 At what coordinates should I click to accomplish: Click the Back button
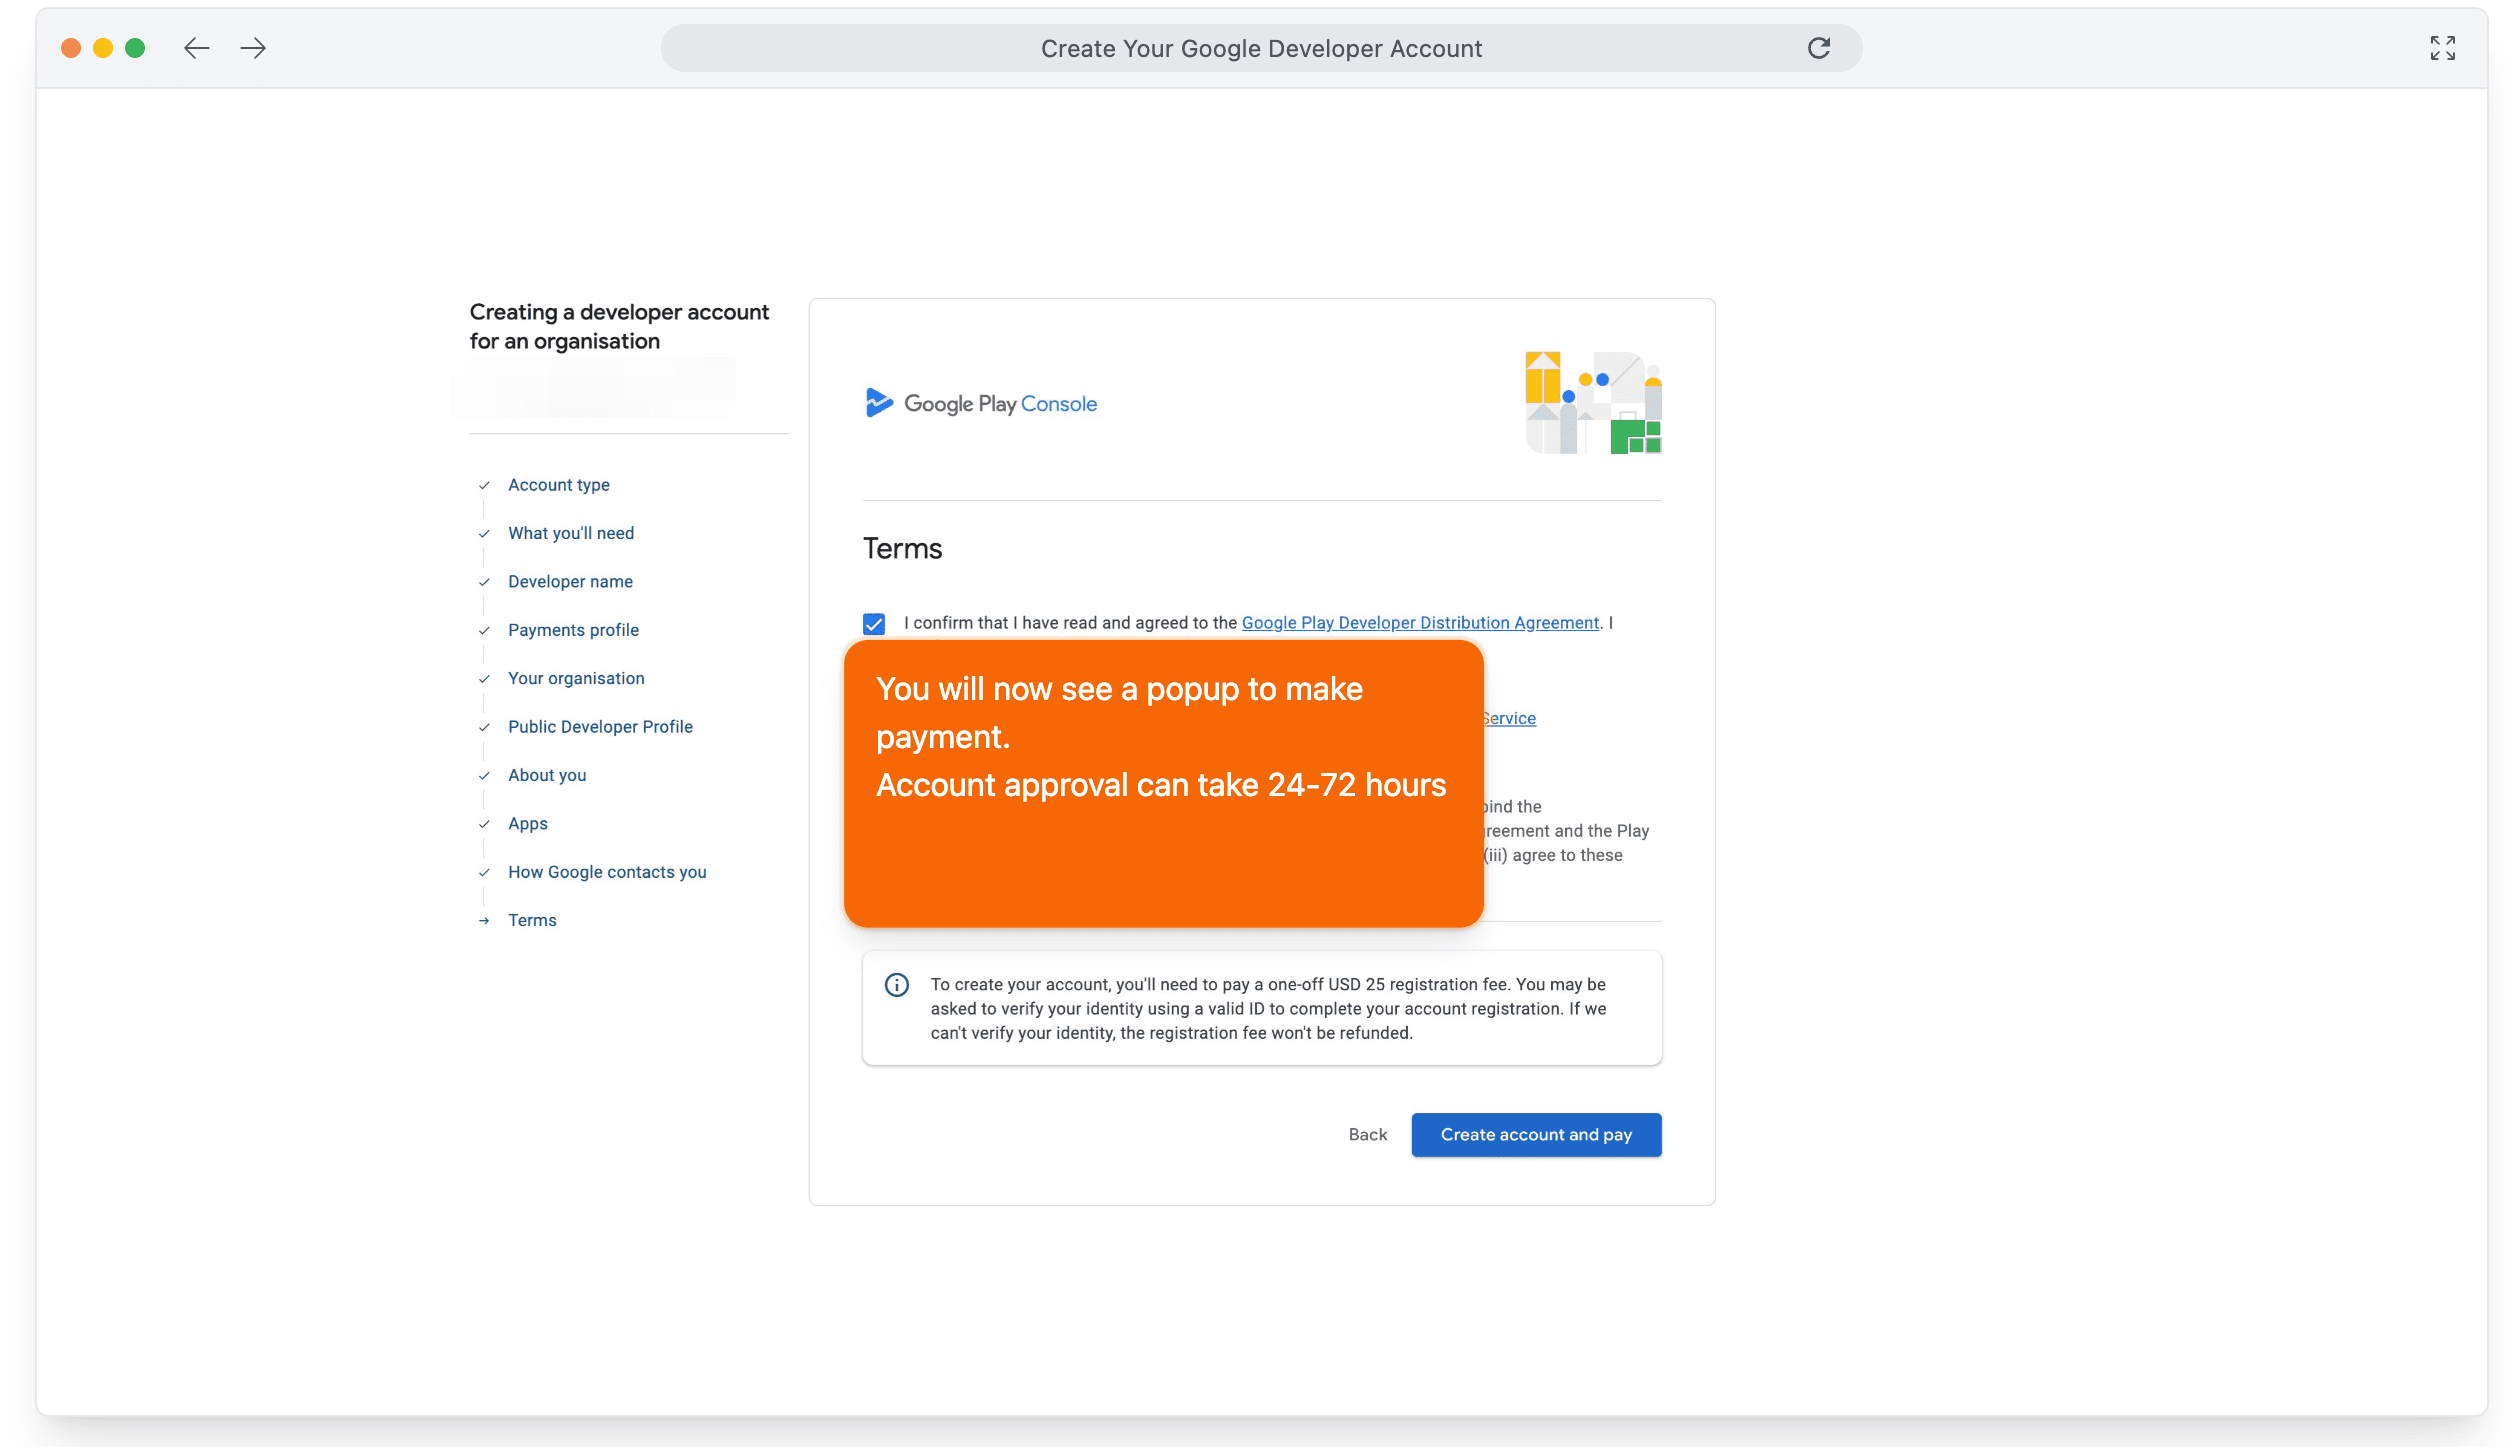pos(1367,1135)
